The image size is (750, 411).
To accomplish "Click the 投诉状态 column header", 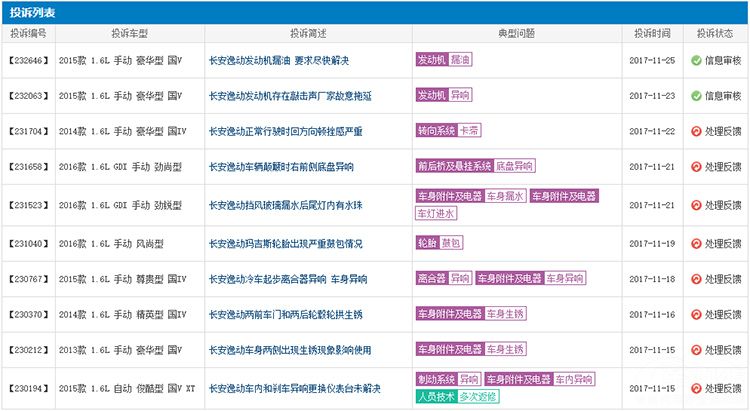I will pos(715,33).
